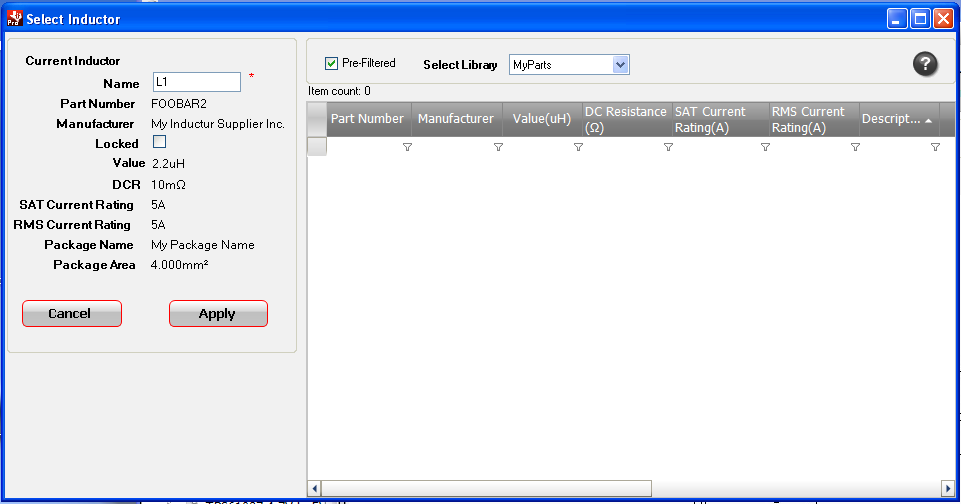Viewport: 961px width, 504px height.
Task: Toggle the Locked checkbox
Action: tap(159, 142)
